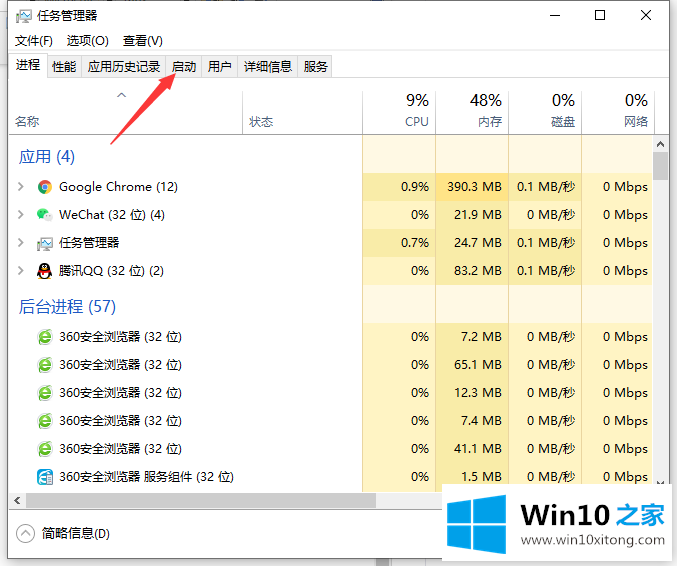The width and height of the screenshot is (677, 566).
Task: Switch to the 进程 tab
Action: pos(28,65)
